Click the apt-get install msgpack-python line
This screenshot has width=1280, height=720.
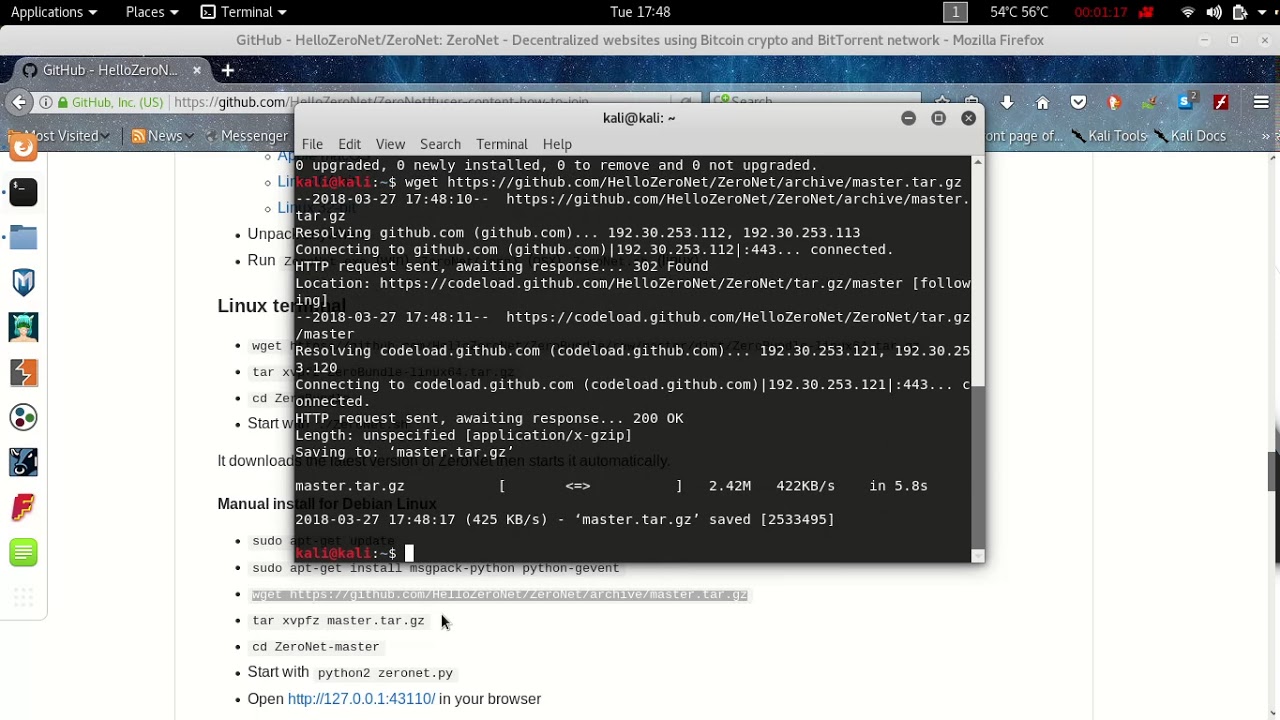435,568
